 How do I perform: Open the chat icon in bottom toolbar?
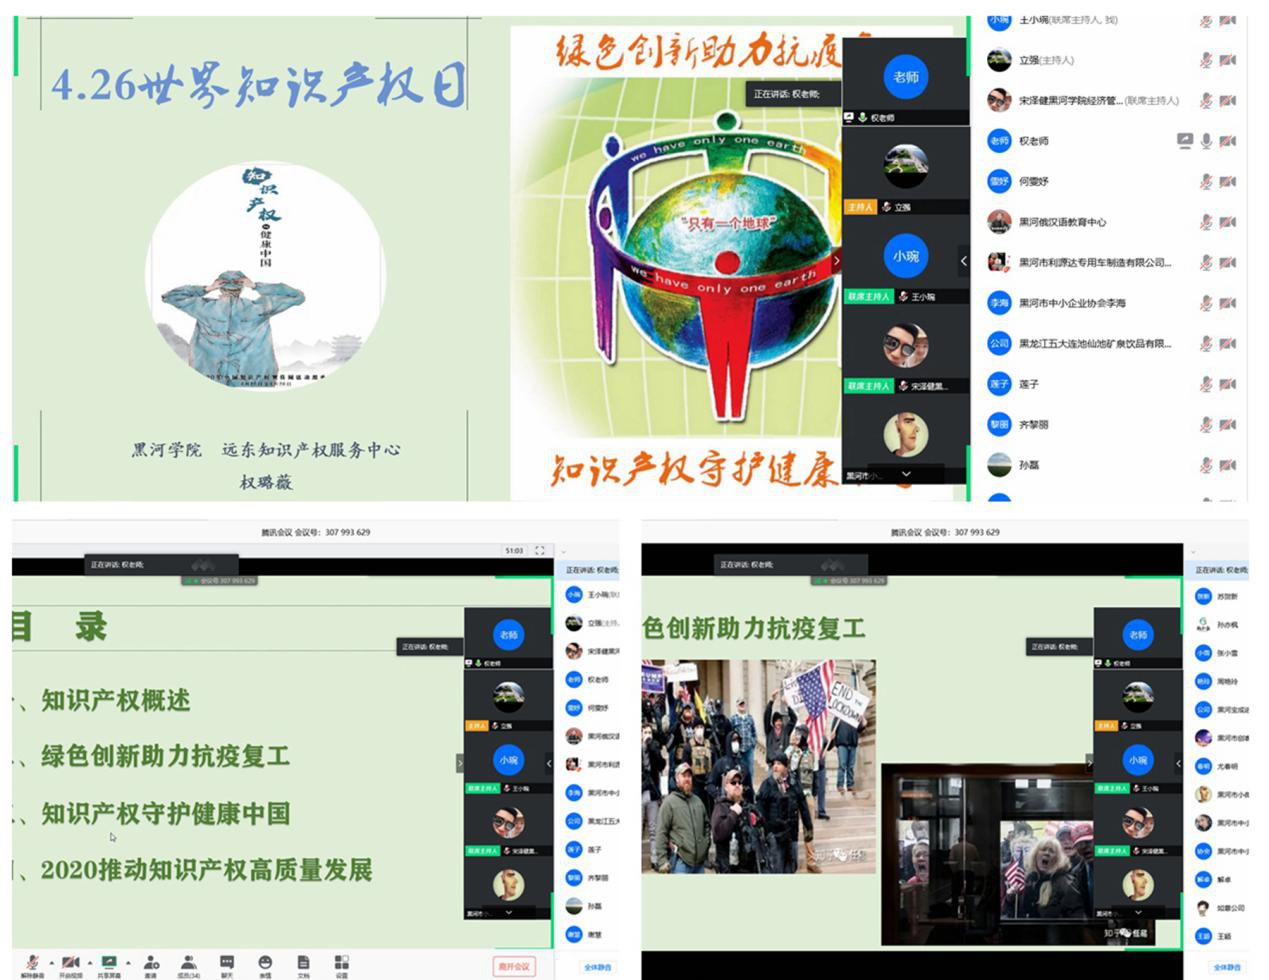point(227,962)
